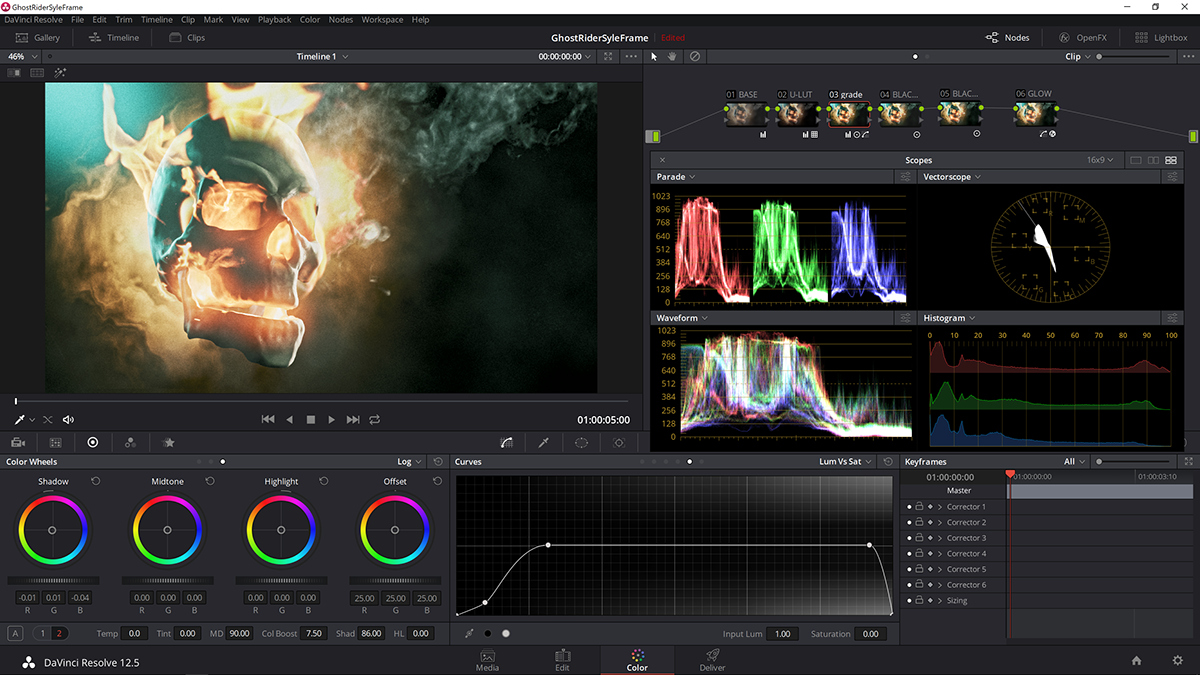
Task: Click the bypass grades icon in node toolbar
Action: tap(695, 57)
